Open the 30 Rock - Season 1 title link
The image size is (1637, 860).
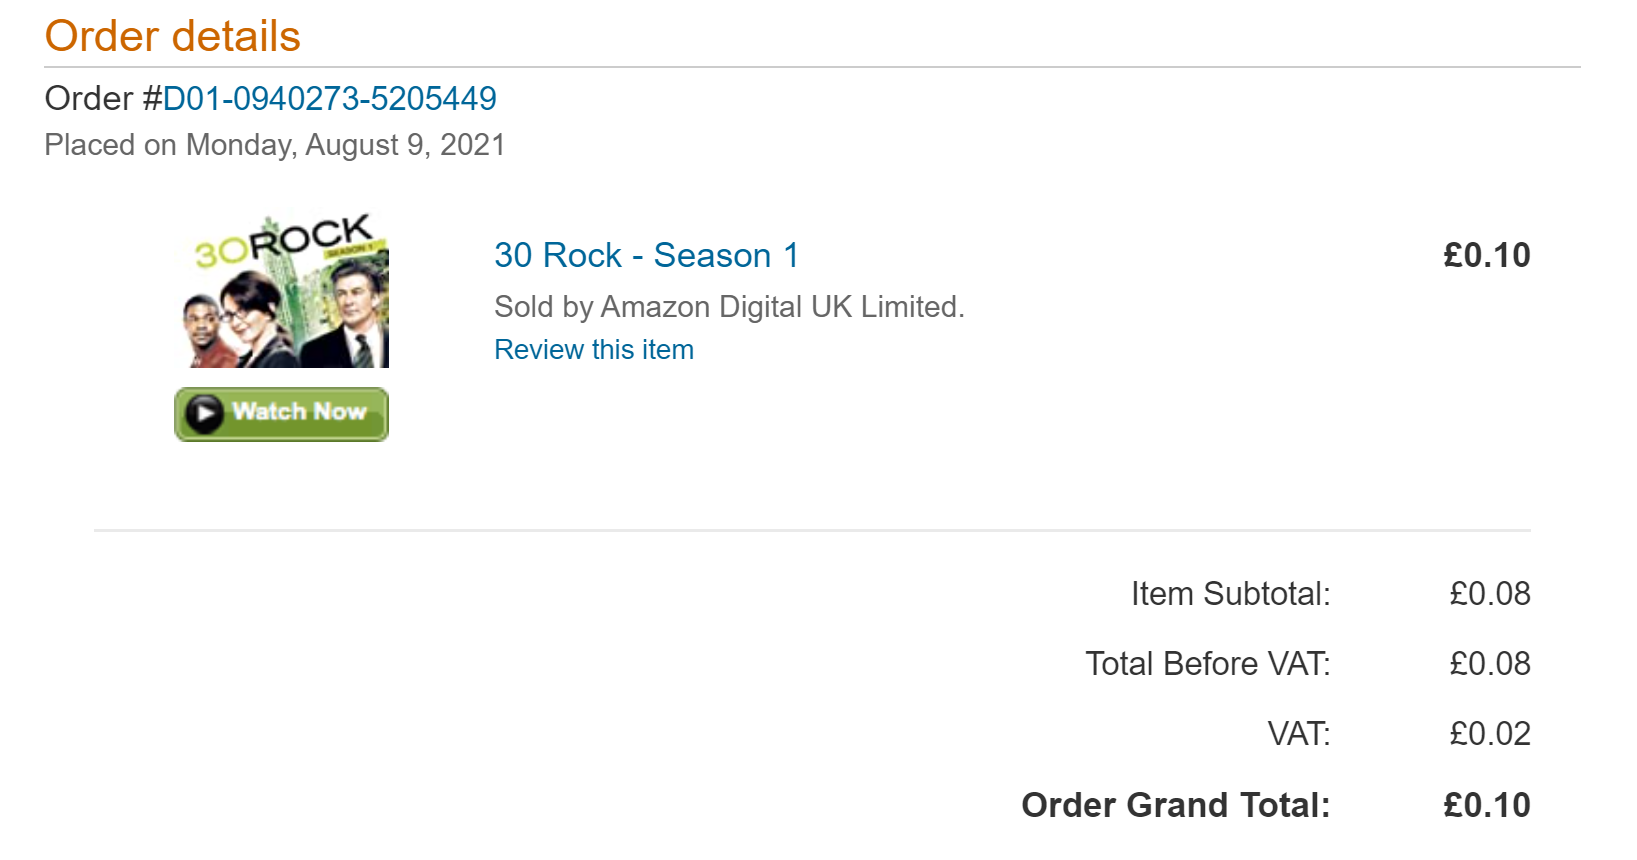coord(647,255)
